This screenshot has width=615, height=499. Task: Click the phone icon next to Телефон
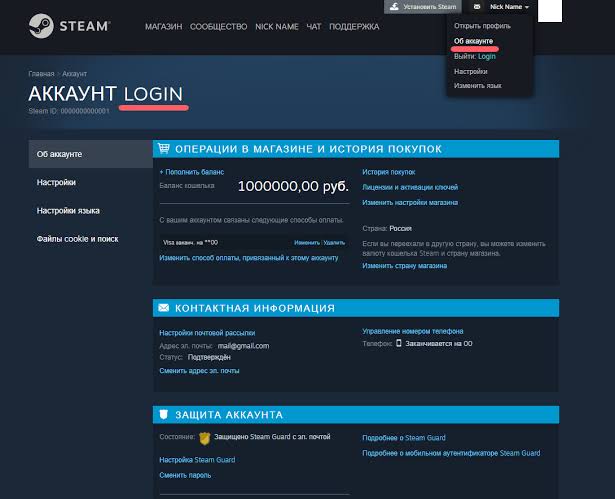pos(398,344)
